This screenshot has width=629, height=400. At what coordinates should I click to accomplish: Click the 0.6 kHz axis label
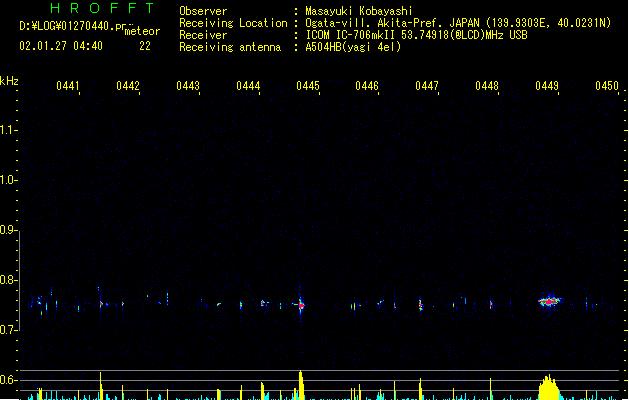click(x=7, y=380)
